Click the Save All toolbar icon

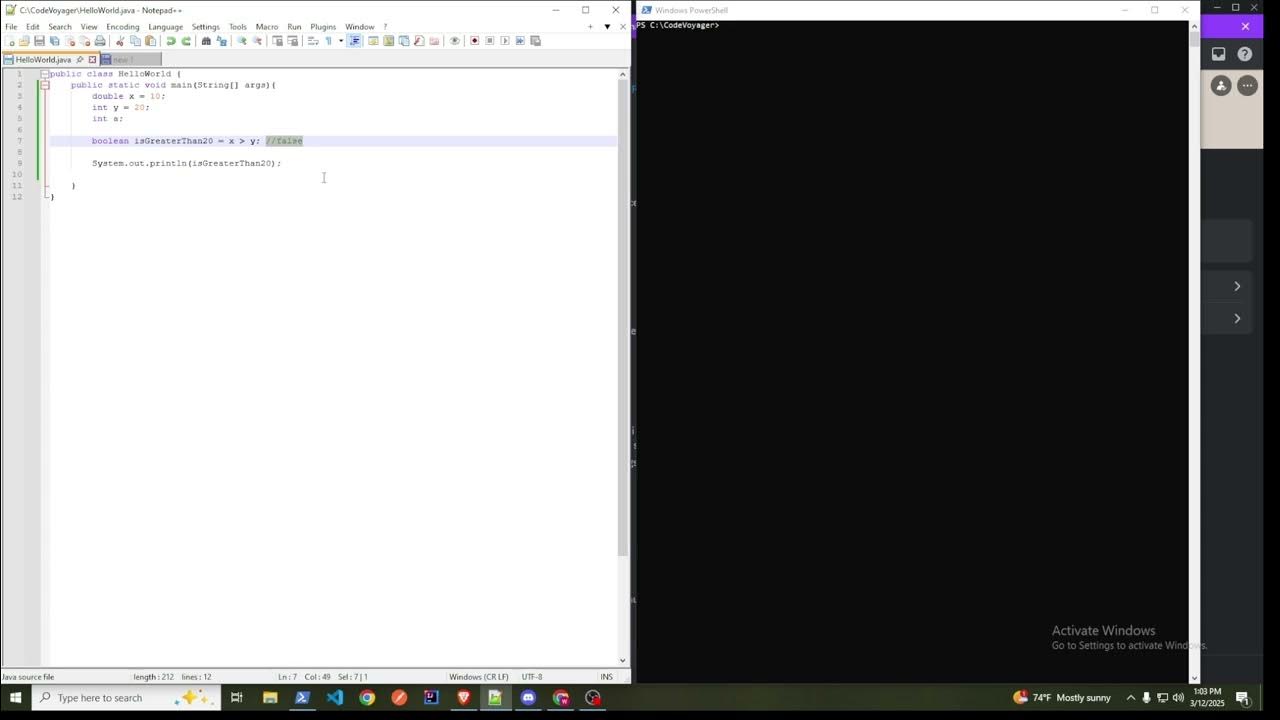tap(54, 41)
